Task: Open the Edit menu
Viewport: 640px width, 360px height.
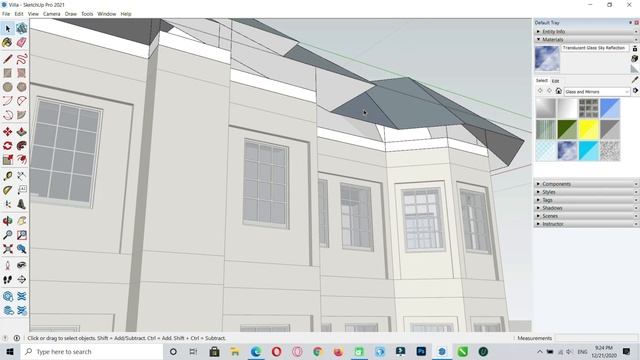Action: pyautogui.click(x=19, y=14)
